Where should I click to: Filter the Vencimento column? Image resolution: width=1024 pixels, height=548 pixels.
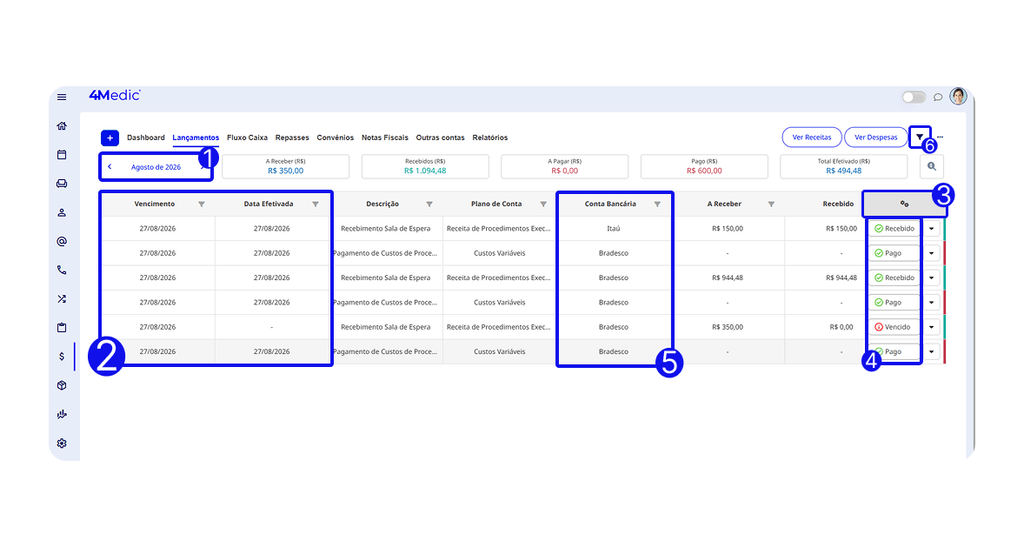[x=202, y=204]
